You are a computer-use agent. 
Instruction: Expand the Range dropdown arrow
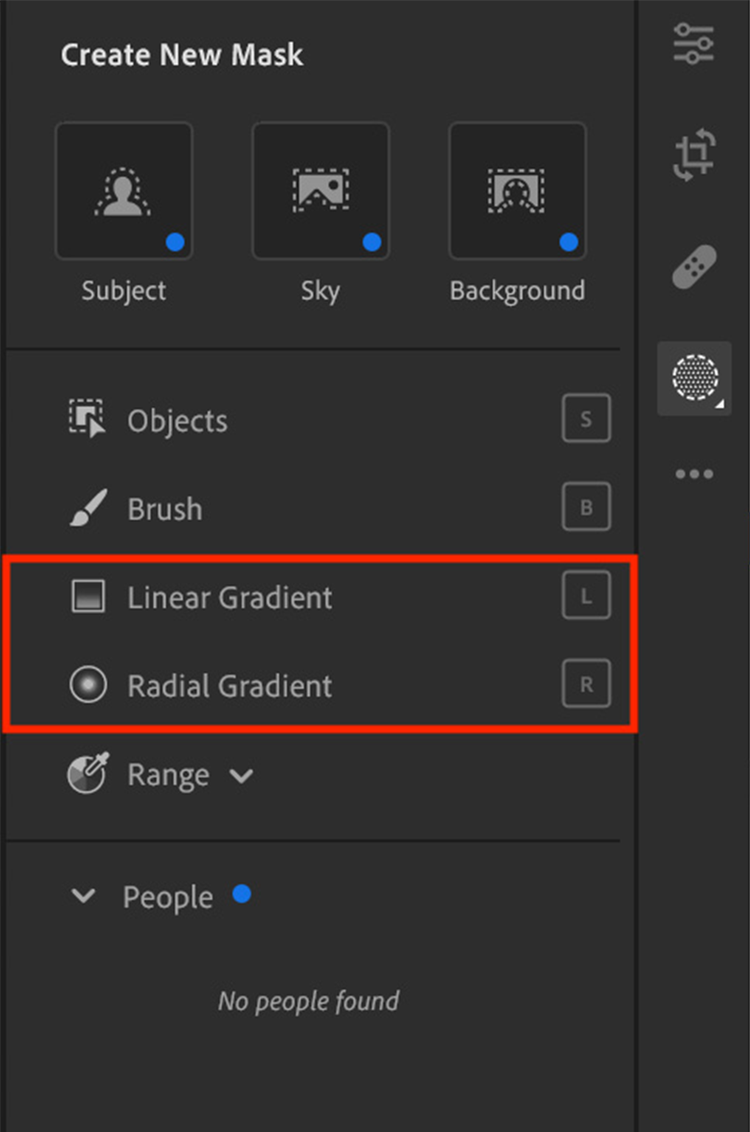[x=241, y=776]
